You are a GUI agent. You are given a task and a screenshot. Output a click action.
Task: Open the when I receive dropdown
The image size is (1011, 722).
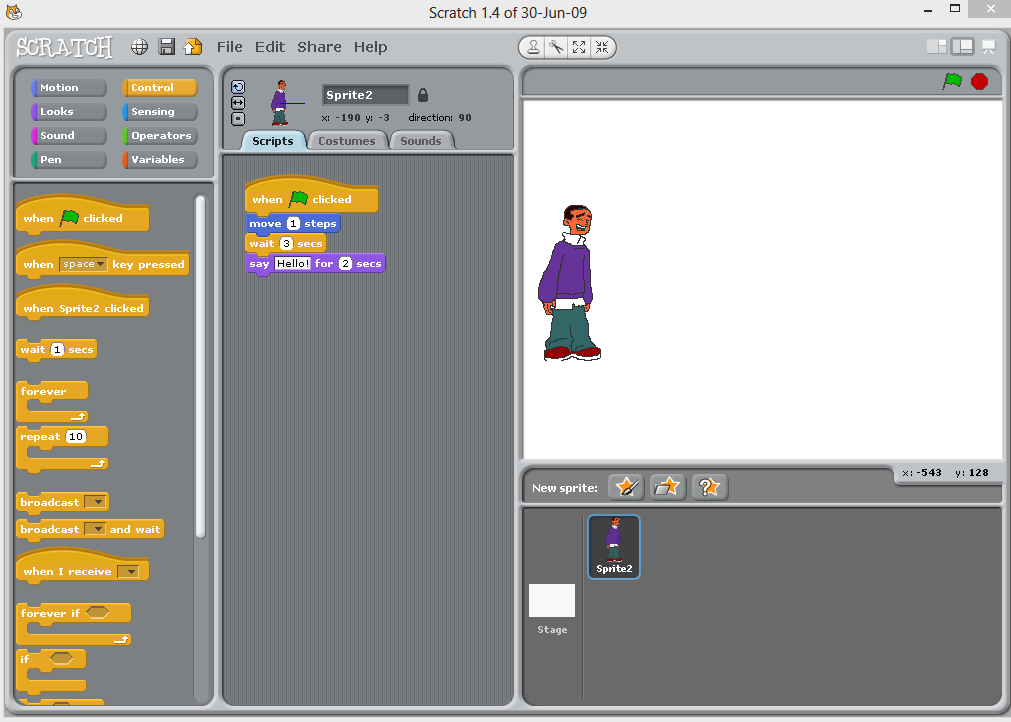click(x=128, y=571)
